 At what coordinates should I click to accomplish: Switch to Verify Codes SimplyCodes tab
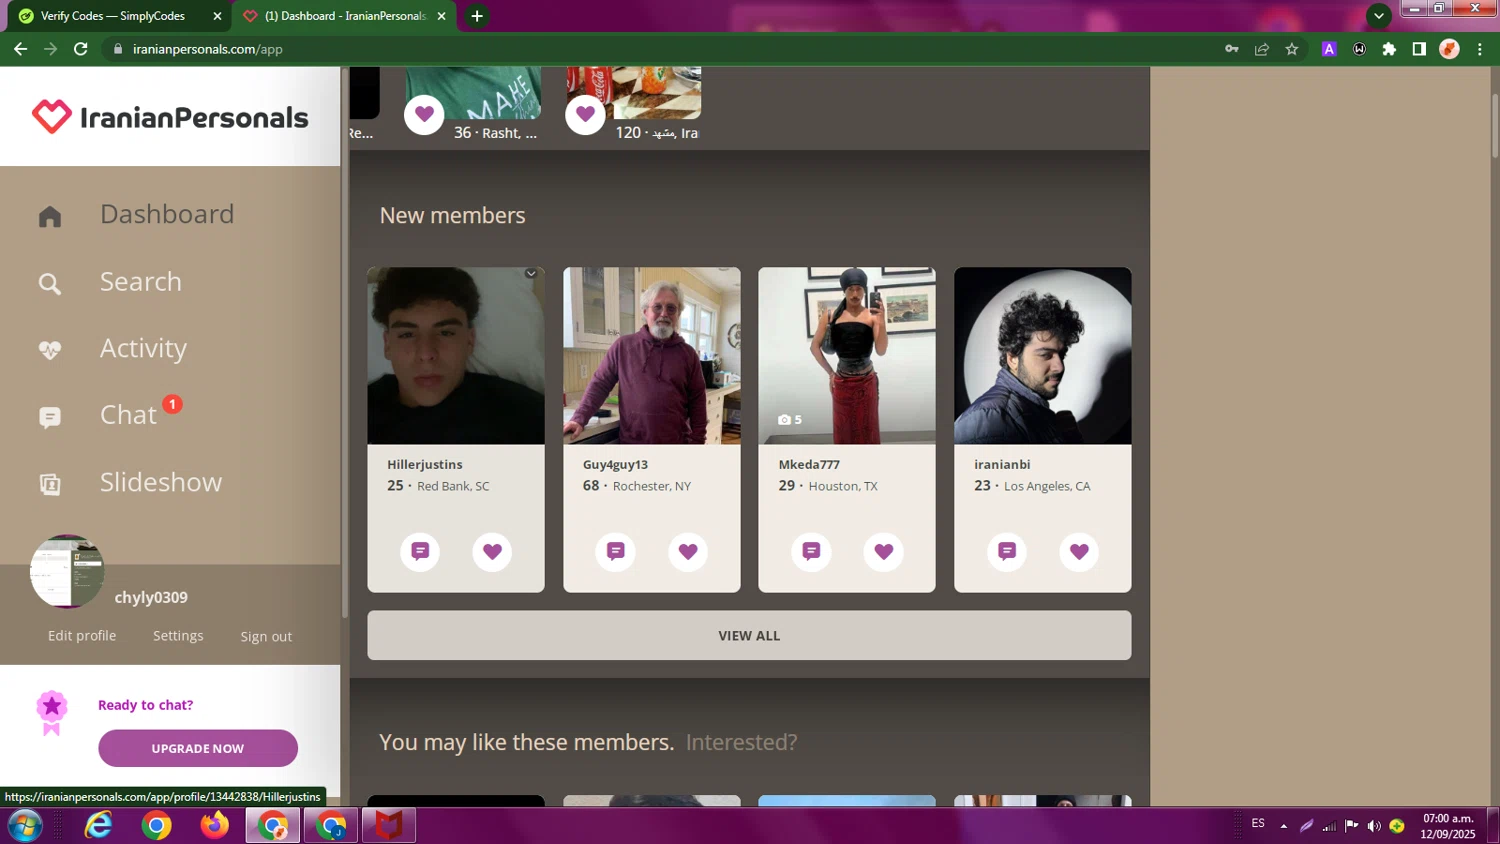point(118,16)
